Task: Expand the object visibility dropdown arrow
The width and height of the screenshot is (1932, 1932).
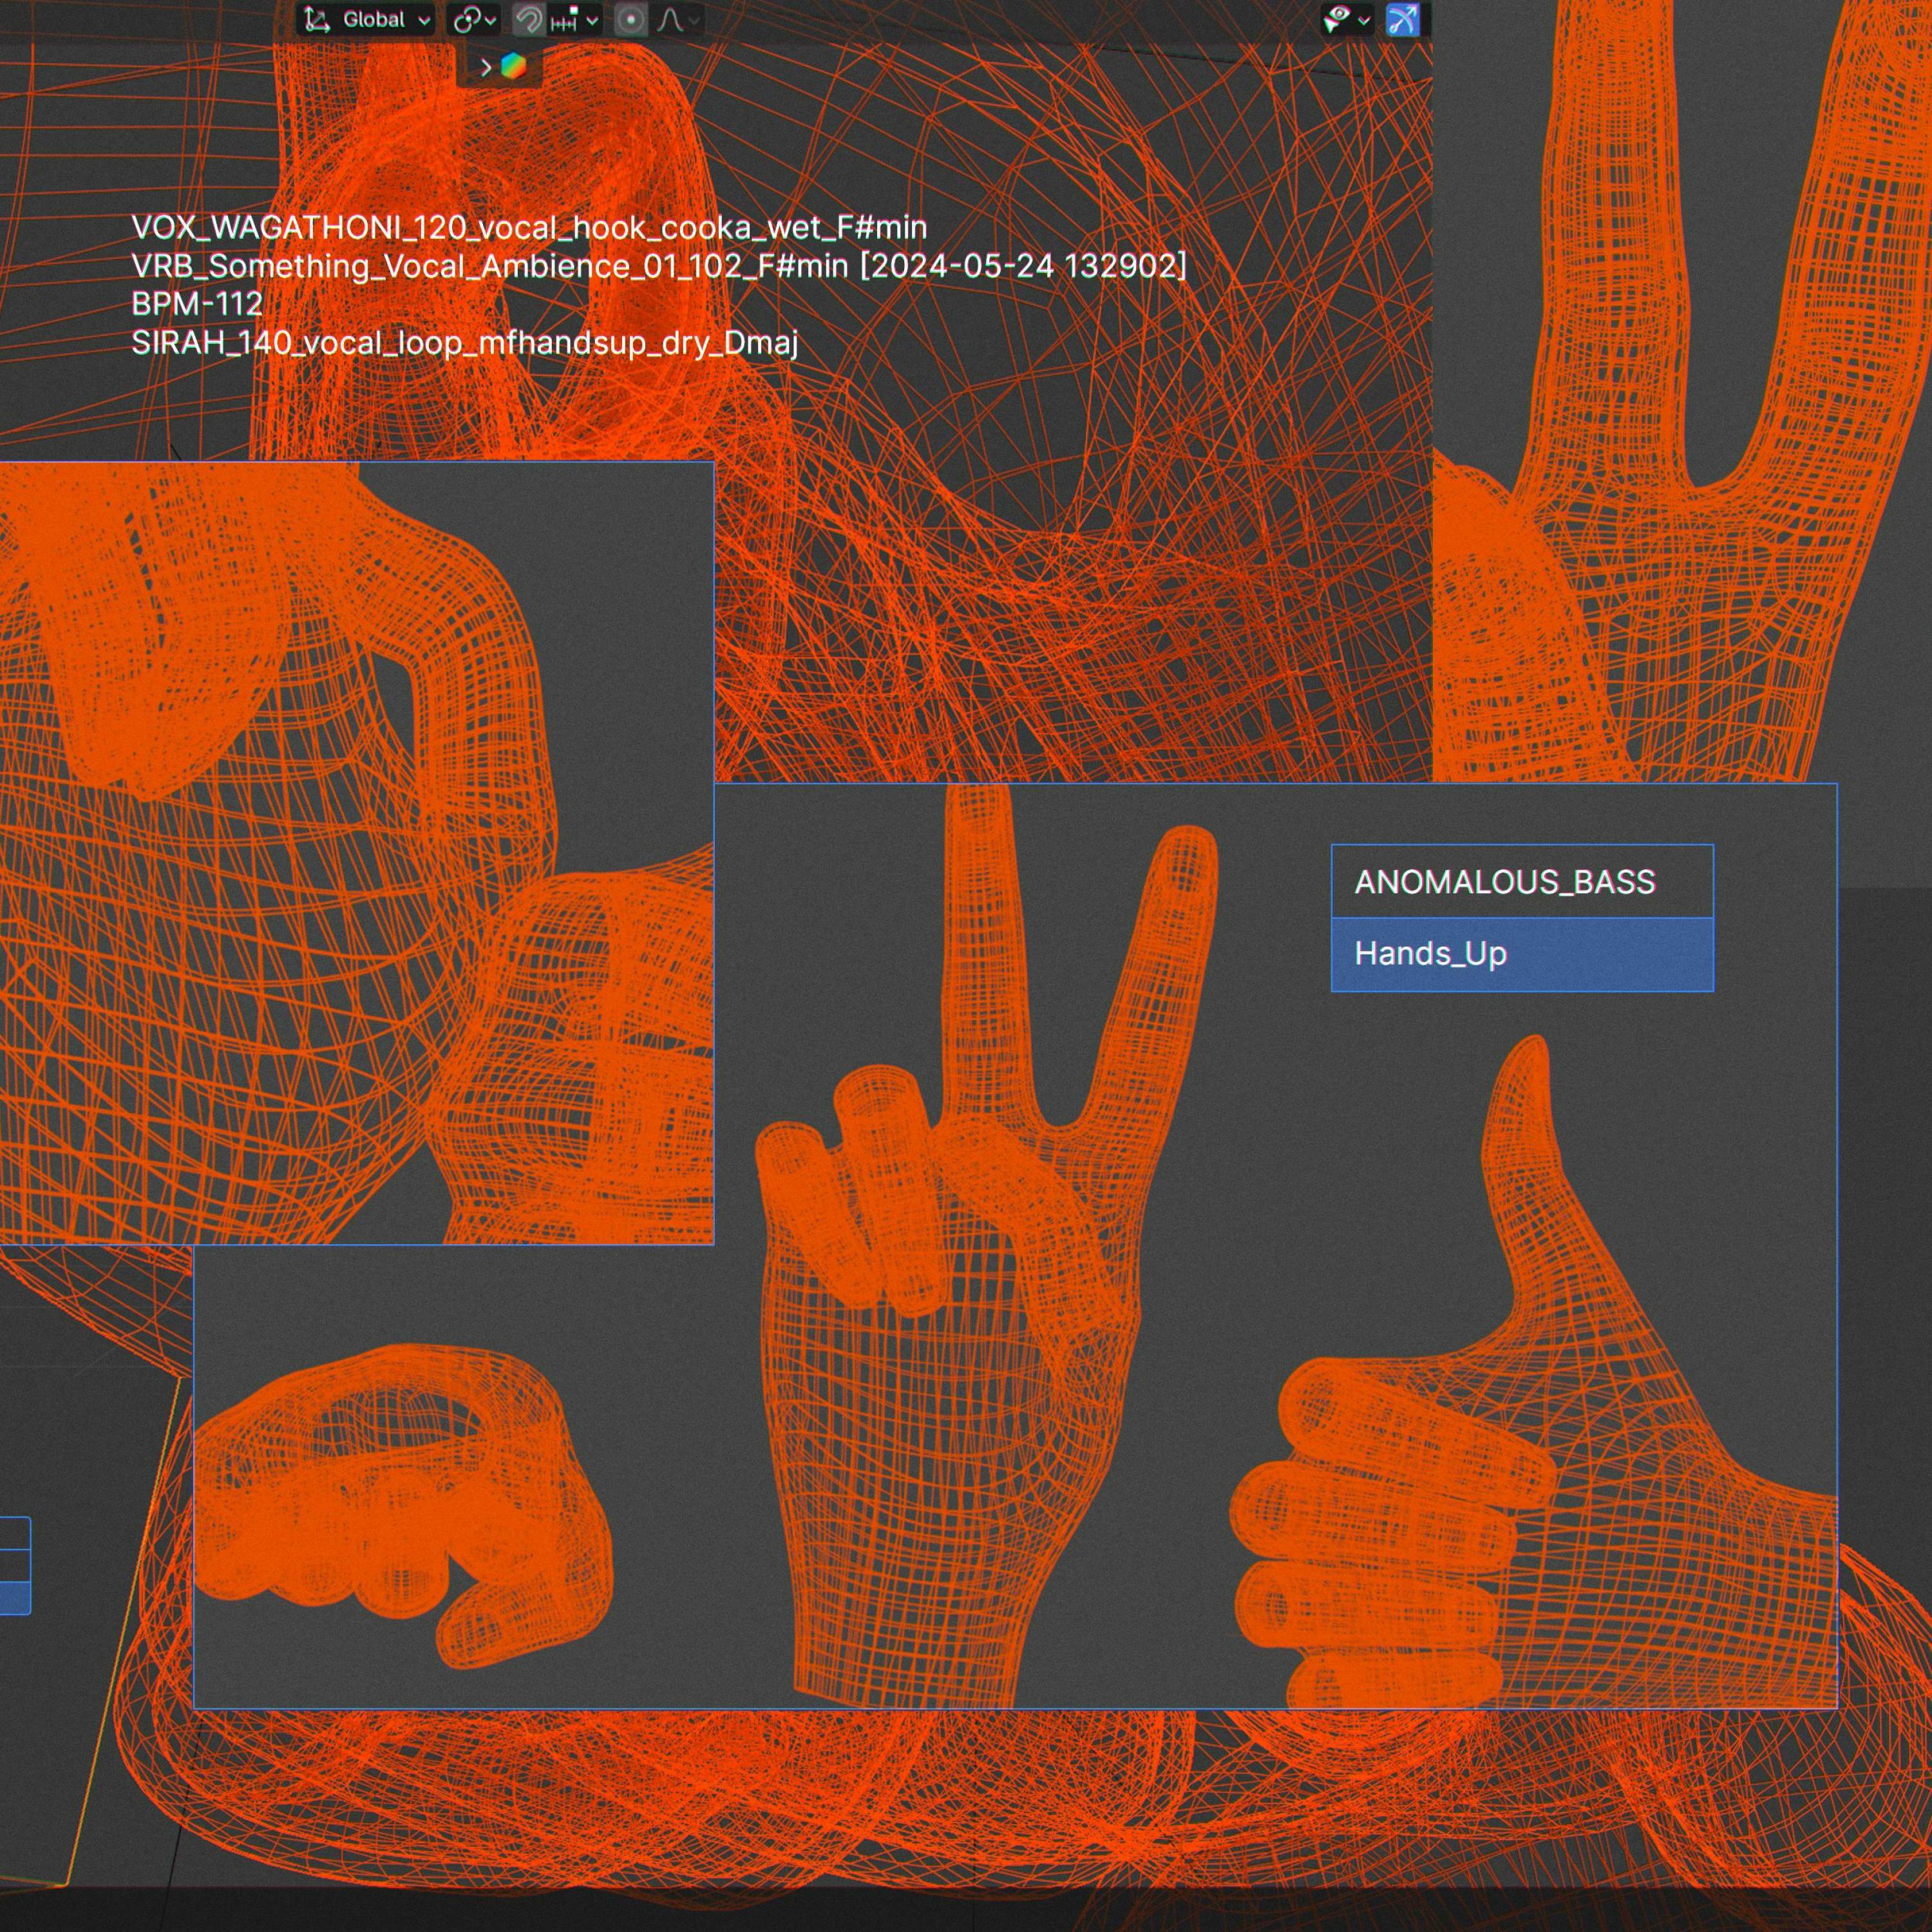Action: (x=1364, y=20)
